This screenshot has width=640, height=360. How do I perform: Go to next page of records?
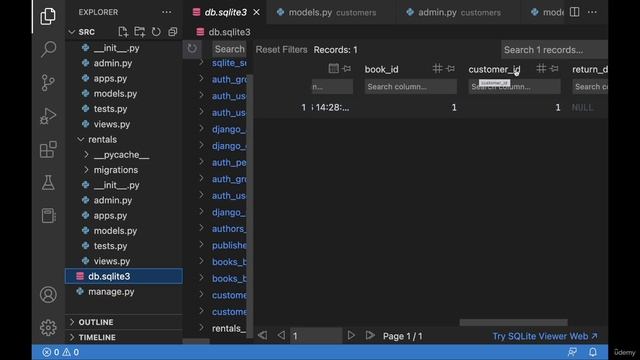(x=351, y=336)
